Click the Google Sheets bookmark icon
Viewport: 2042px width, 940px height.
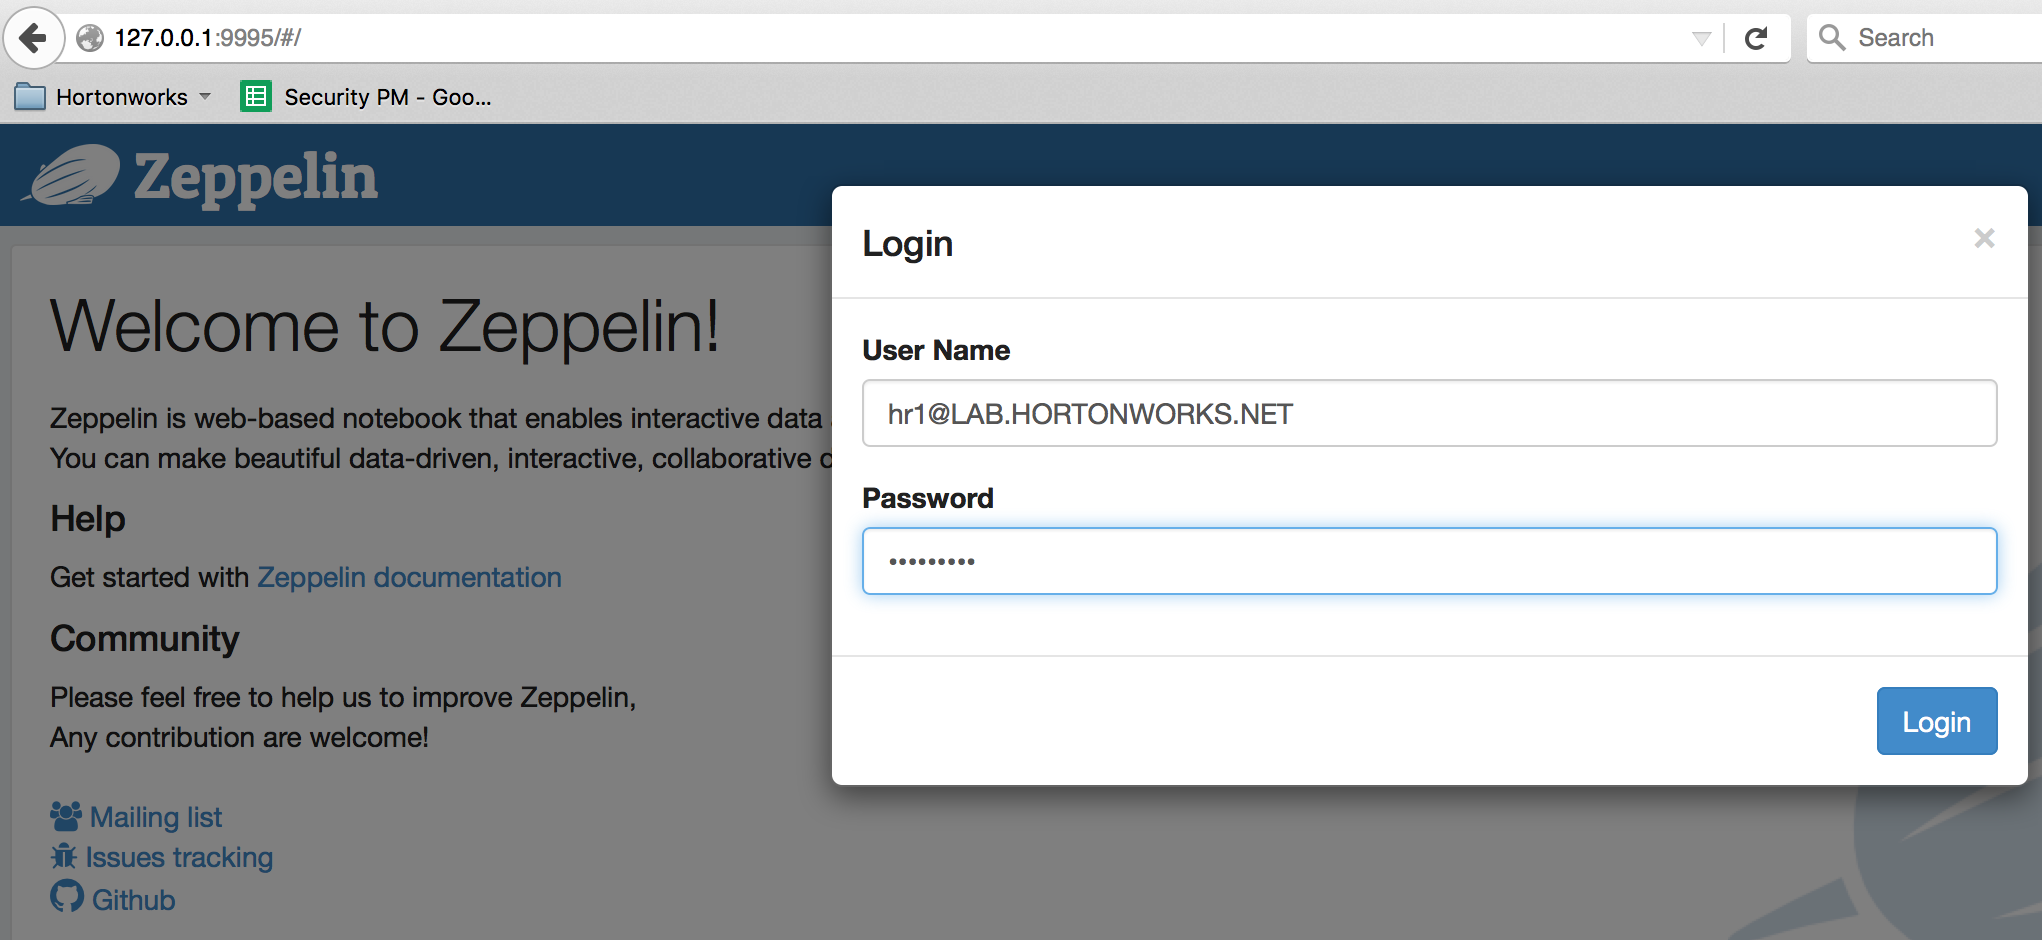click(255, 96)
